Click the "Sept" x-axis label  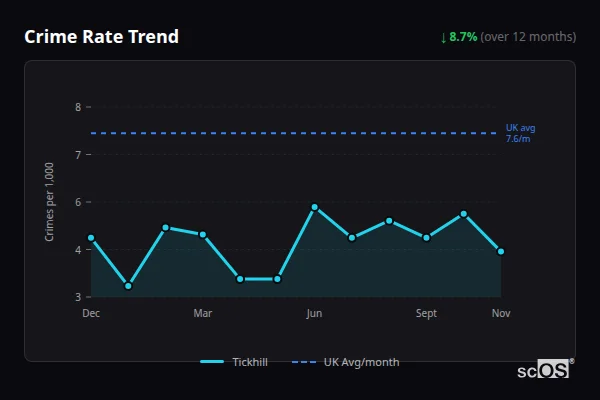point(426,313)
